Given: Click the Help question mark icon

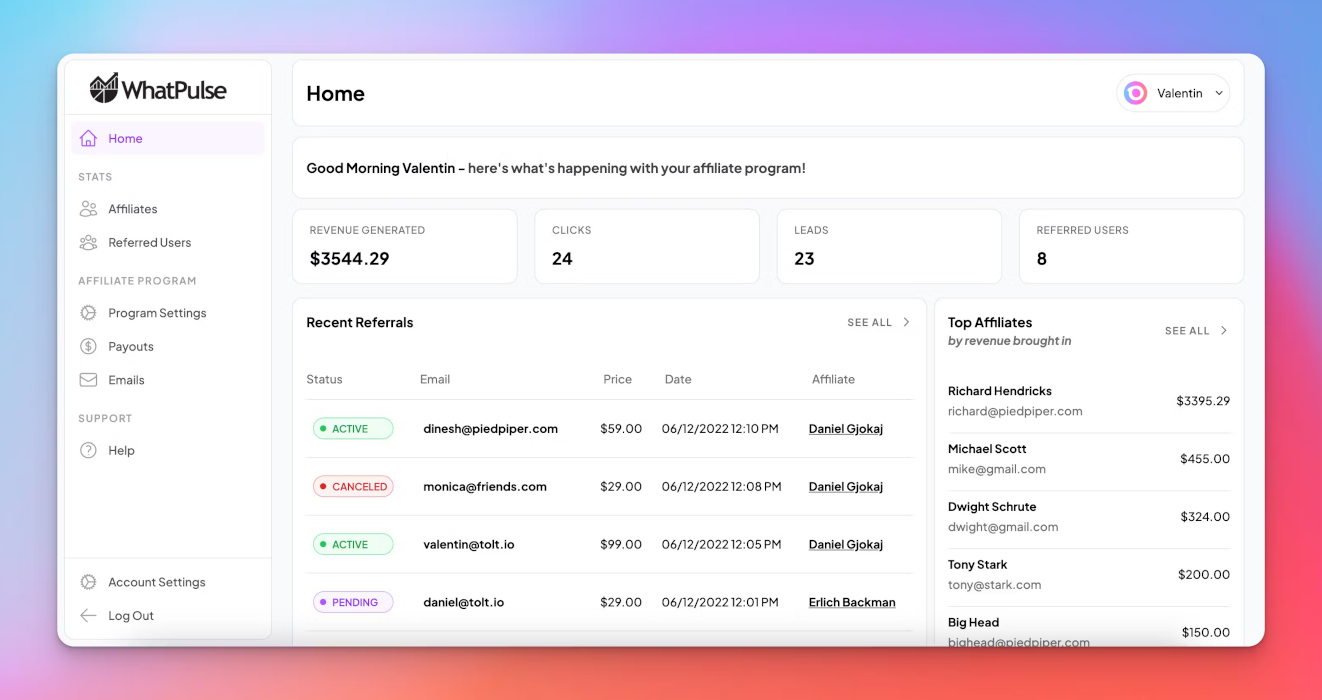Looking at the screenshot, I should coord(88,451).
